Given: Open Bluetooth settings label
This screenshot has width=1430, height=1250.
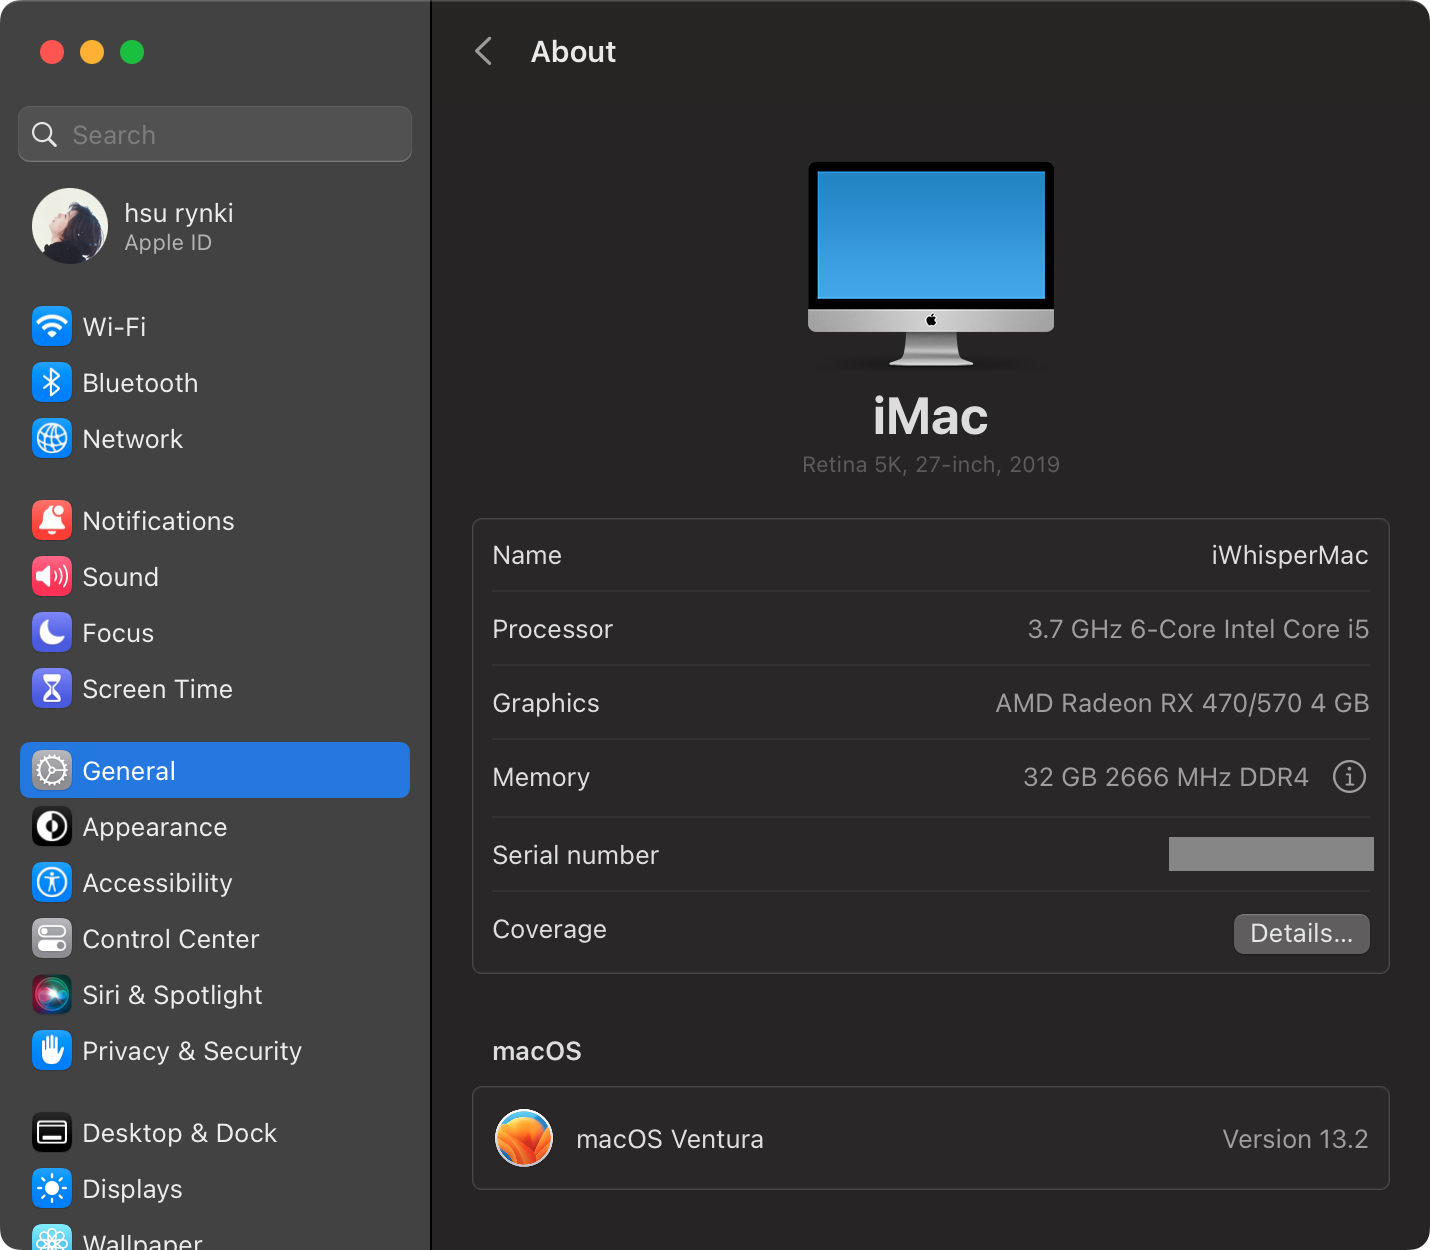Looking at the screenshot, I should 140,383.
